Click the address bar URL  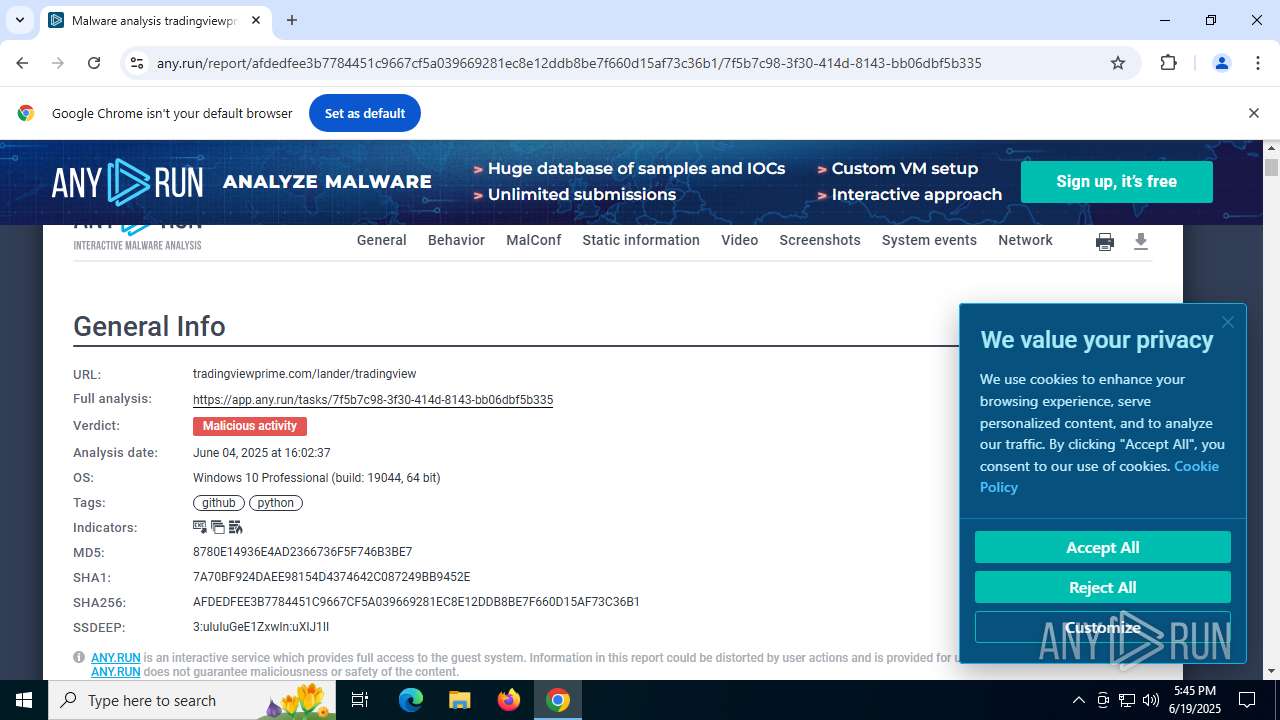click(569, 63)
